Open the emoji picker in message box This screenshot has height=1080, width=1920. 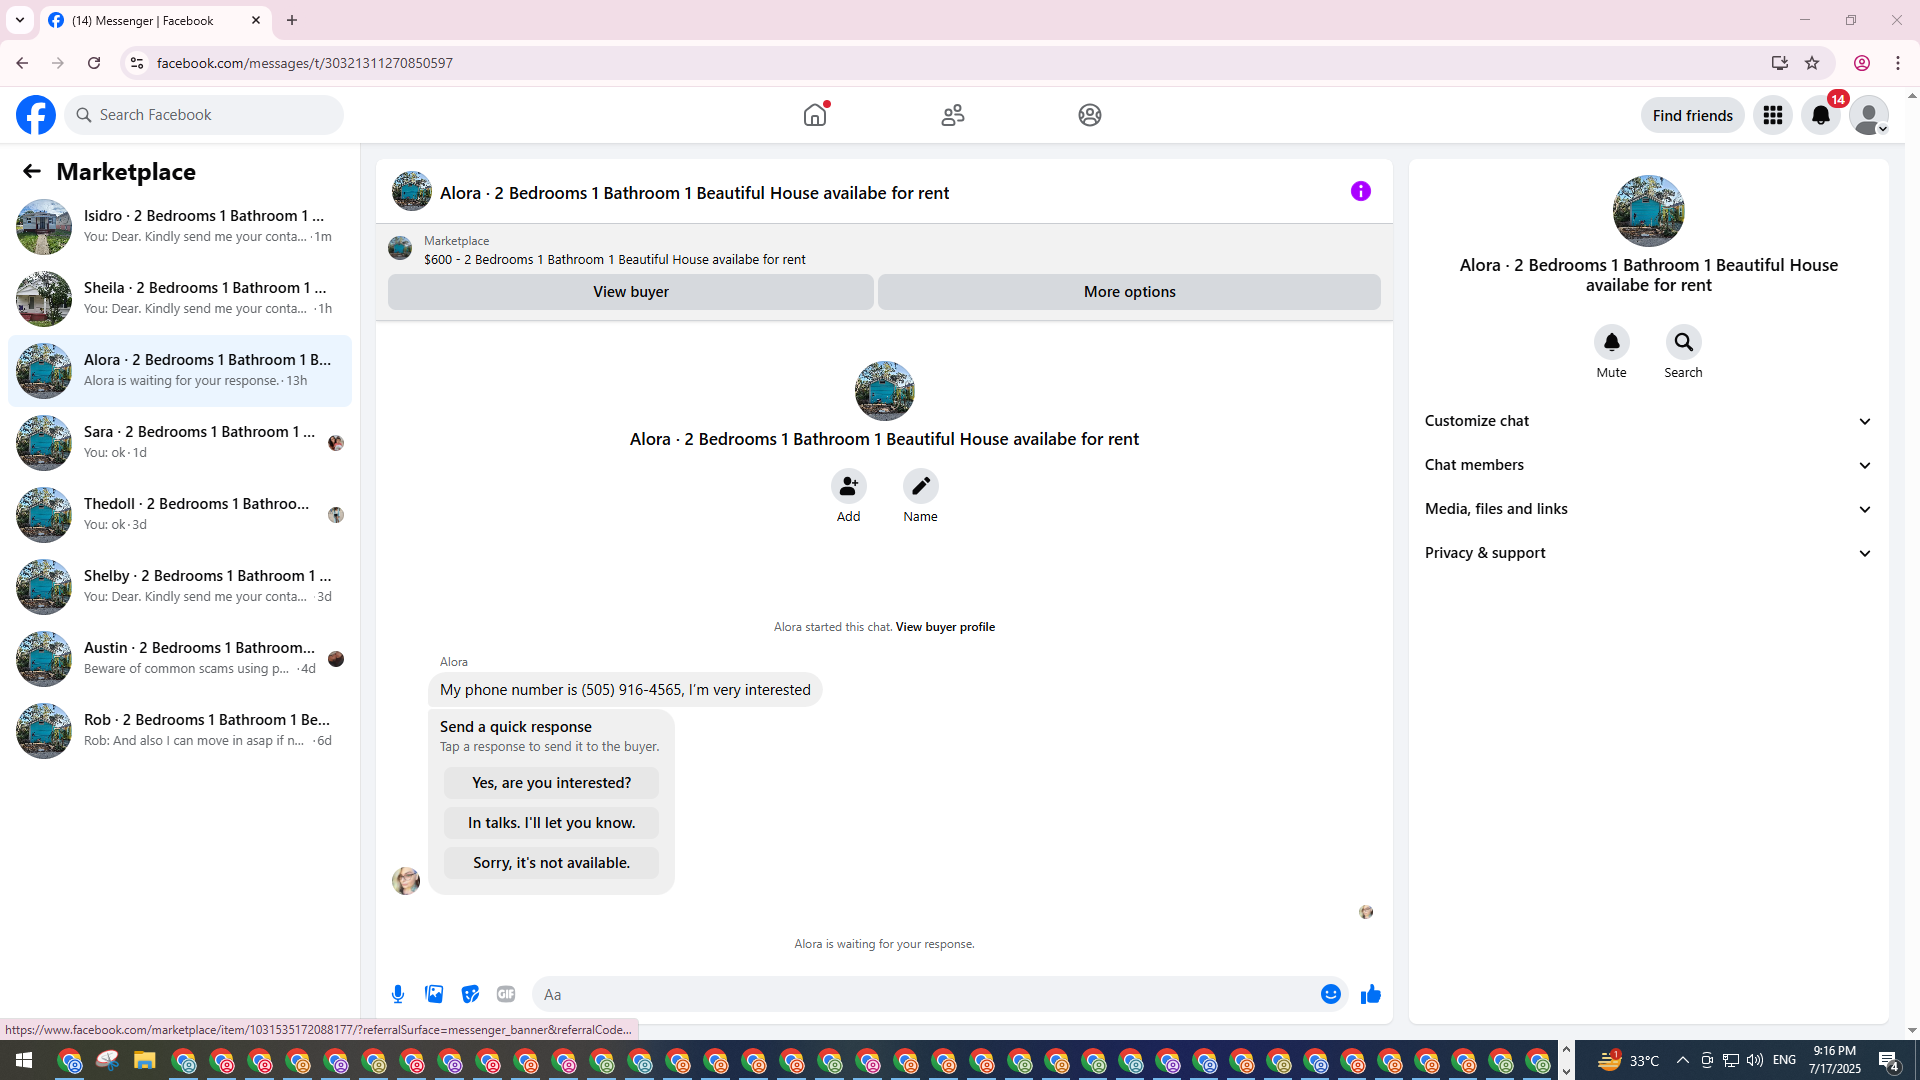[1330, 994]
